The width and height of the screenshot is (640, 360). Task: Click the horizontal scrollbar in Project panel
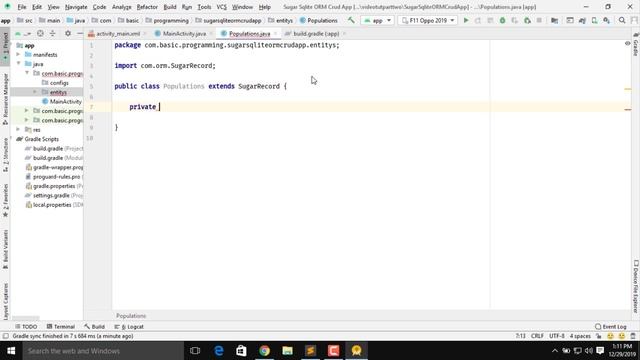click(26, 318)
